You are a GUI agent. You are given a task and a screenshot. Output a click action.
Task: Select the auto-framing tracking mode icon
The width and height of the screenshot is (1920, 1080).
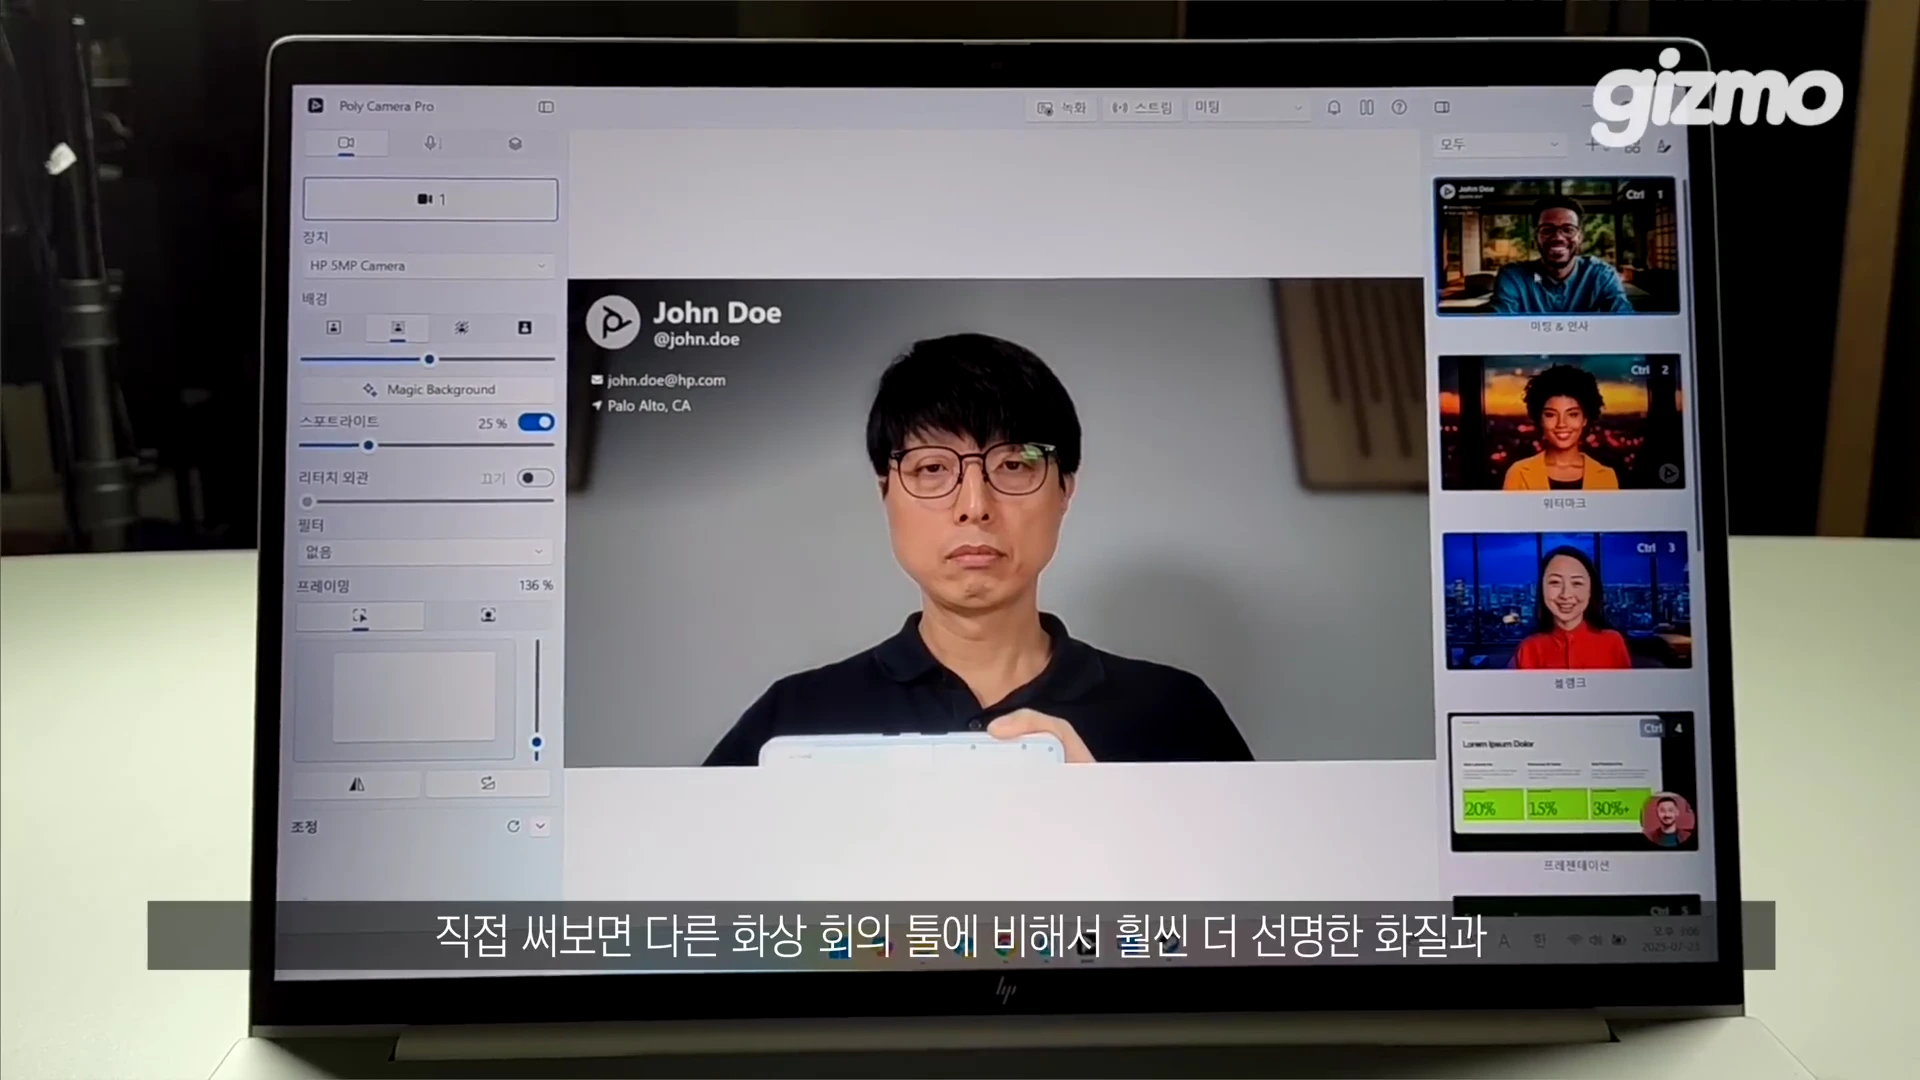click(360, 616)
